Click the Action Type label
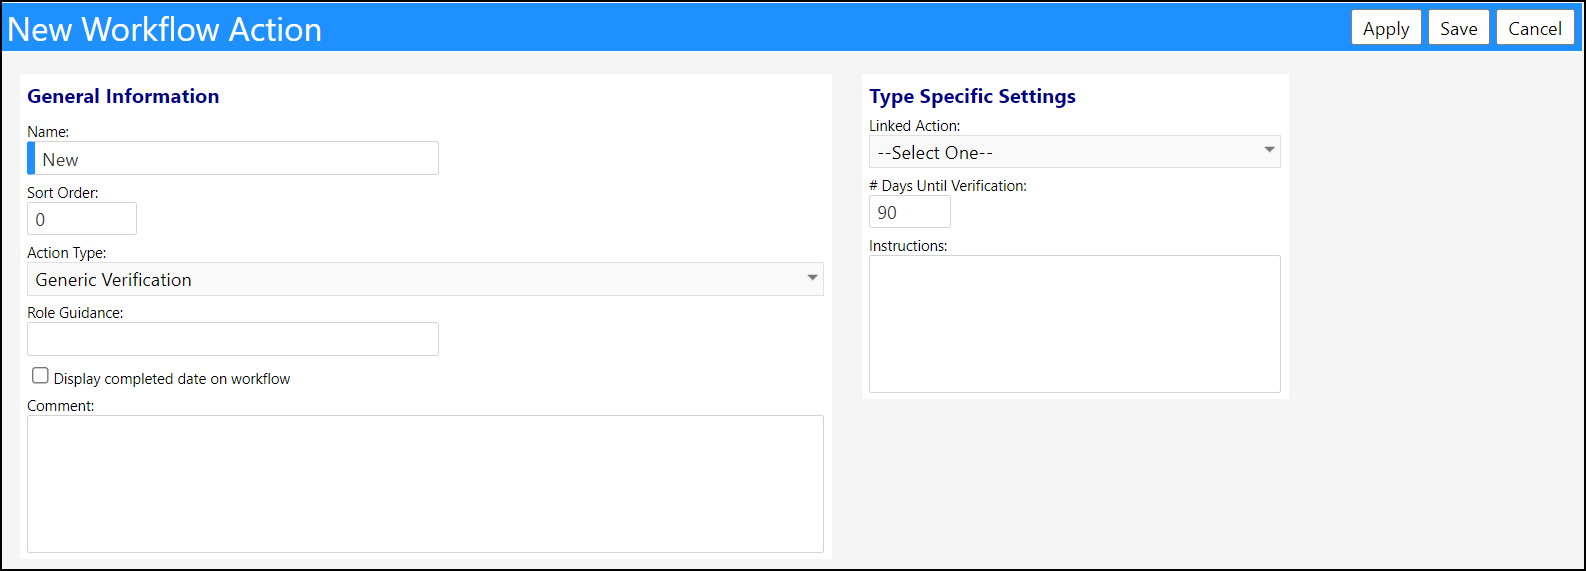Image resolution: width=1586 pixels, height=571 pixels. coord(67,253)
